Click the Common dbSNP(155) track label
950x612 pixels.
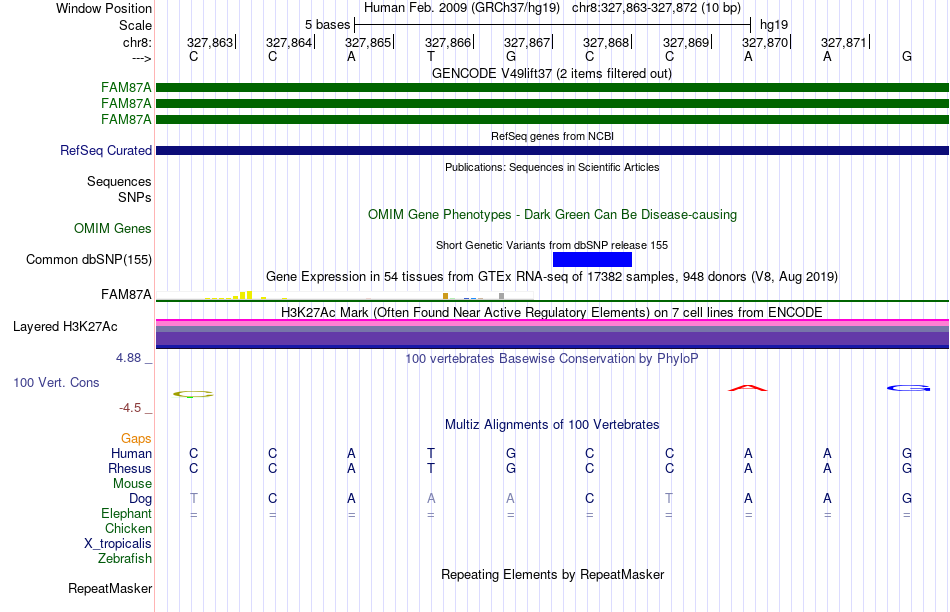(x=88, y=259)
